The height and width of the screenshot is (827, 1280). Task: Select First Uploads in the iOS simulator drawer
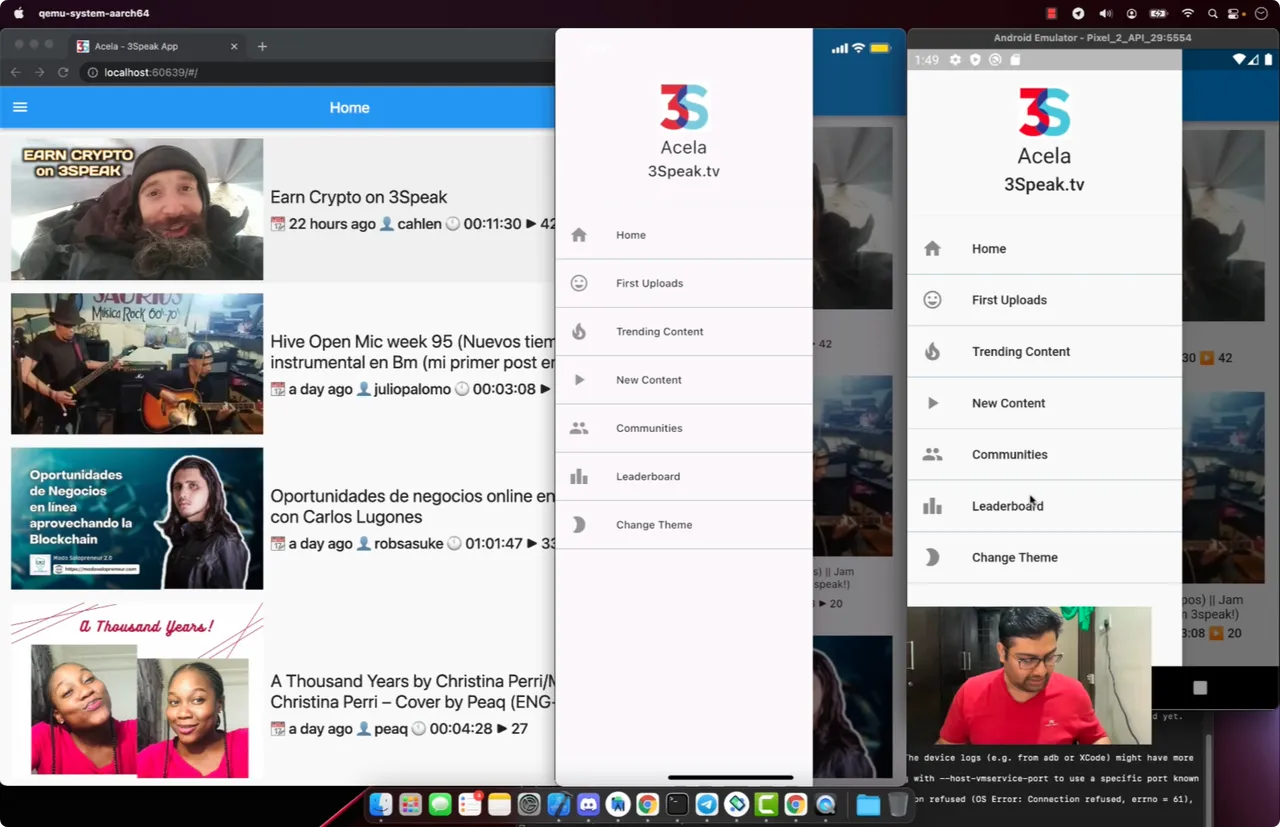click(684, 283)
